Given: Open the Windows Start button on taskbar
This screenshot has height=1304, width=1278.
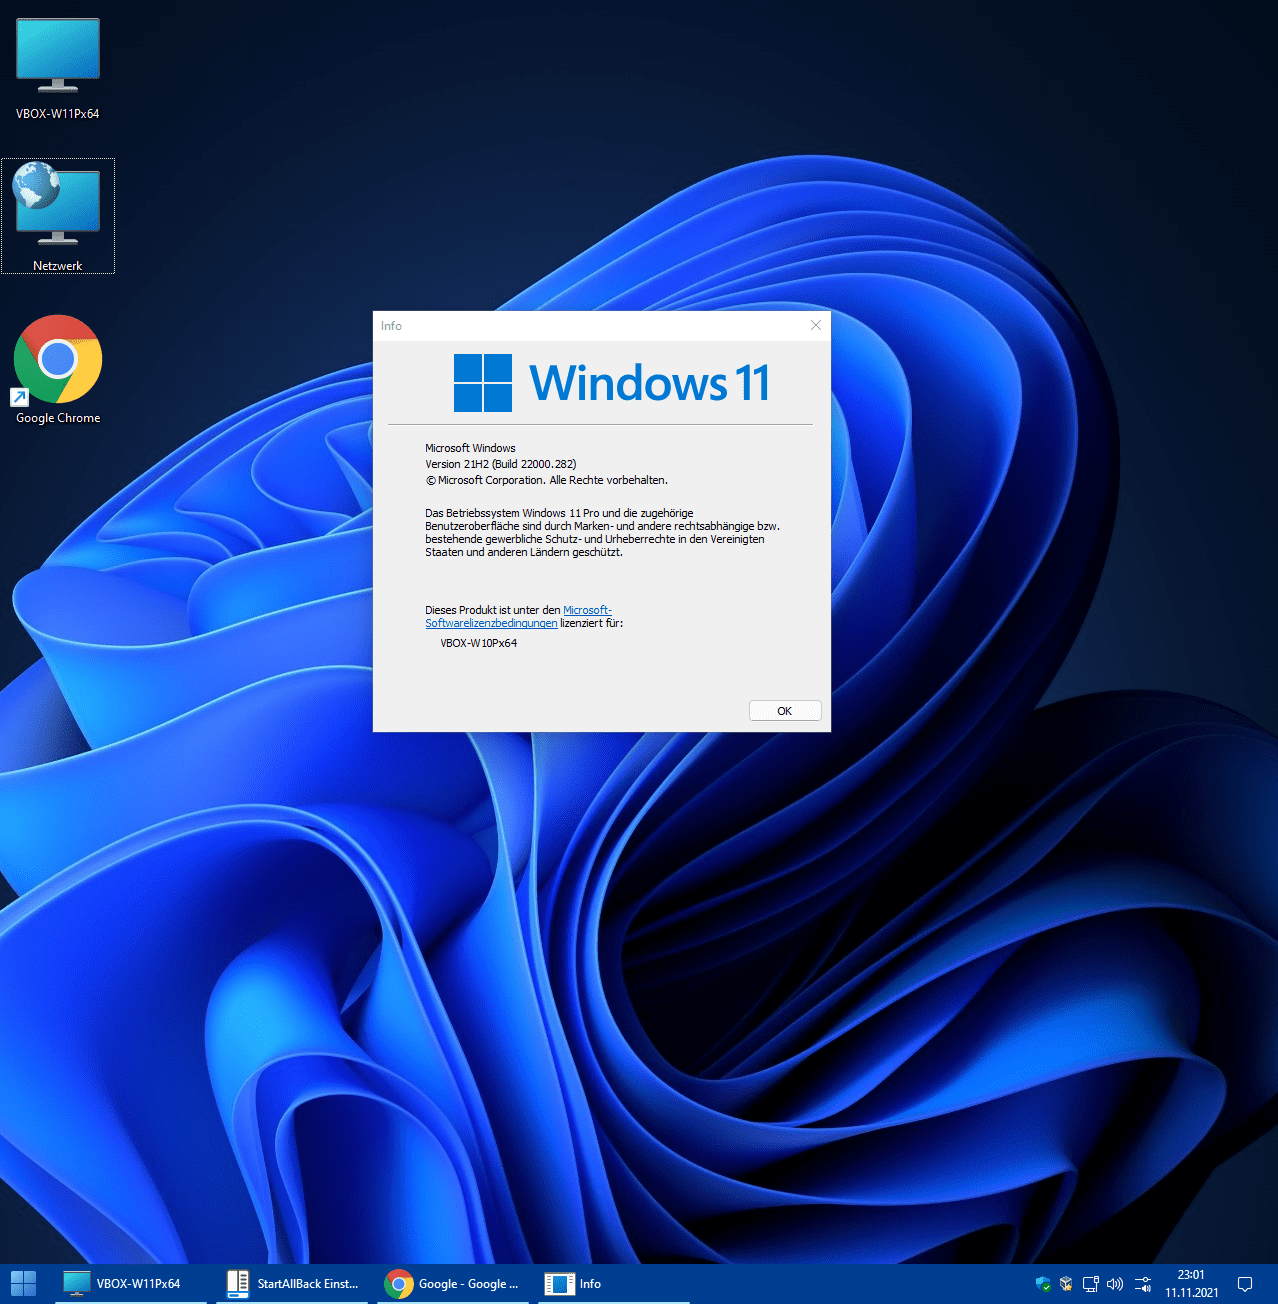Looking at the screenshot, I should [x=23, y=1283].
